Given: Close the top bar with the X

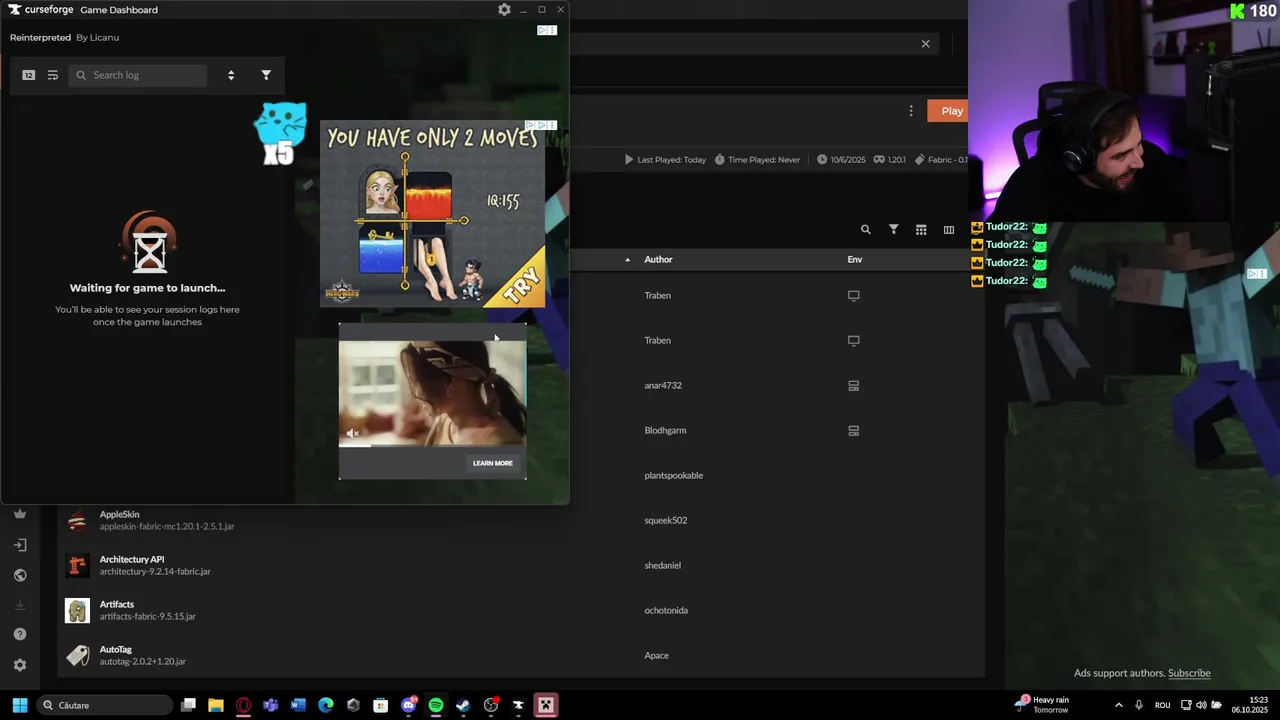Looking at the screenshot, I should coord(925,44).
